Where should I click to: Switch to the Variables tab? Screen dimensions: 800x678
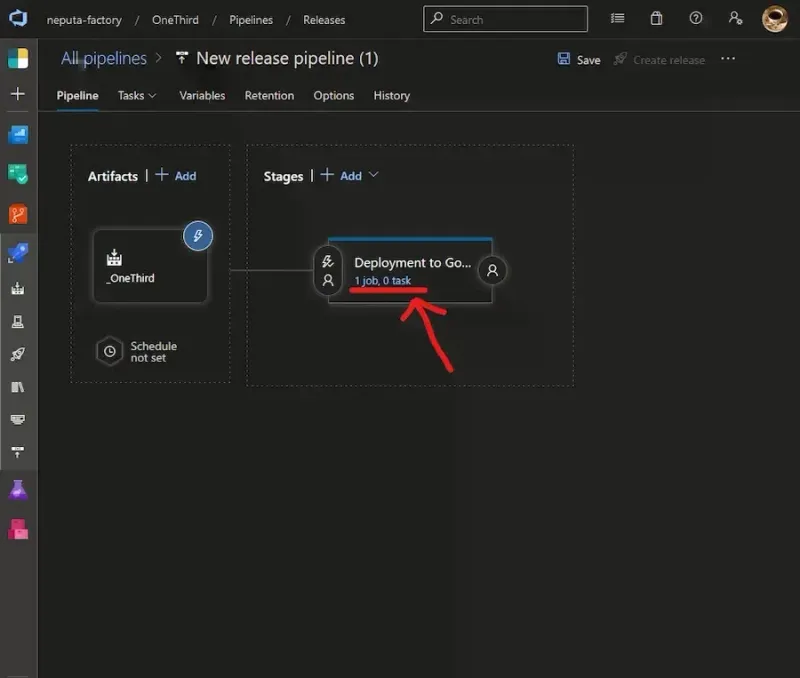[202, 96]
